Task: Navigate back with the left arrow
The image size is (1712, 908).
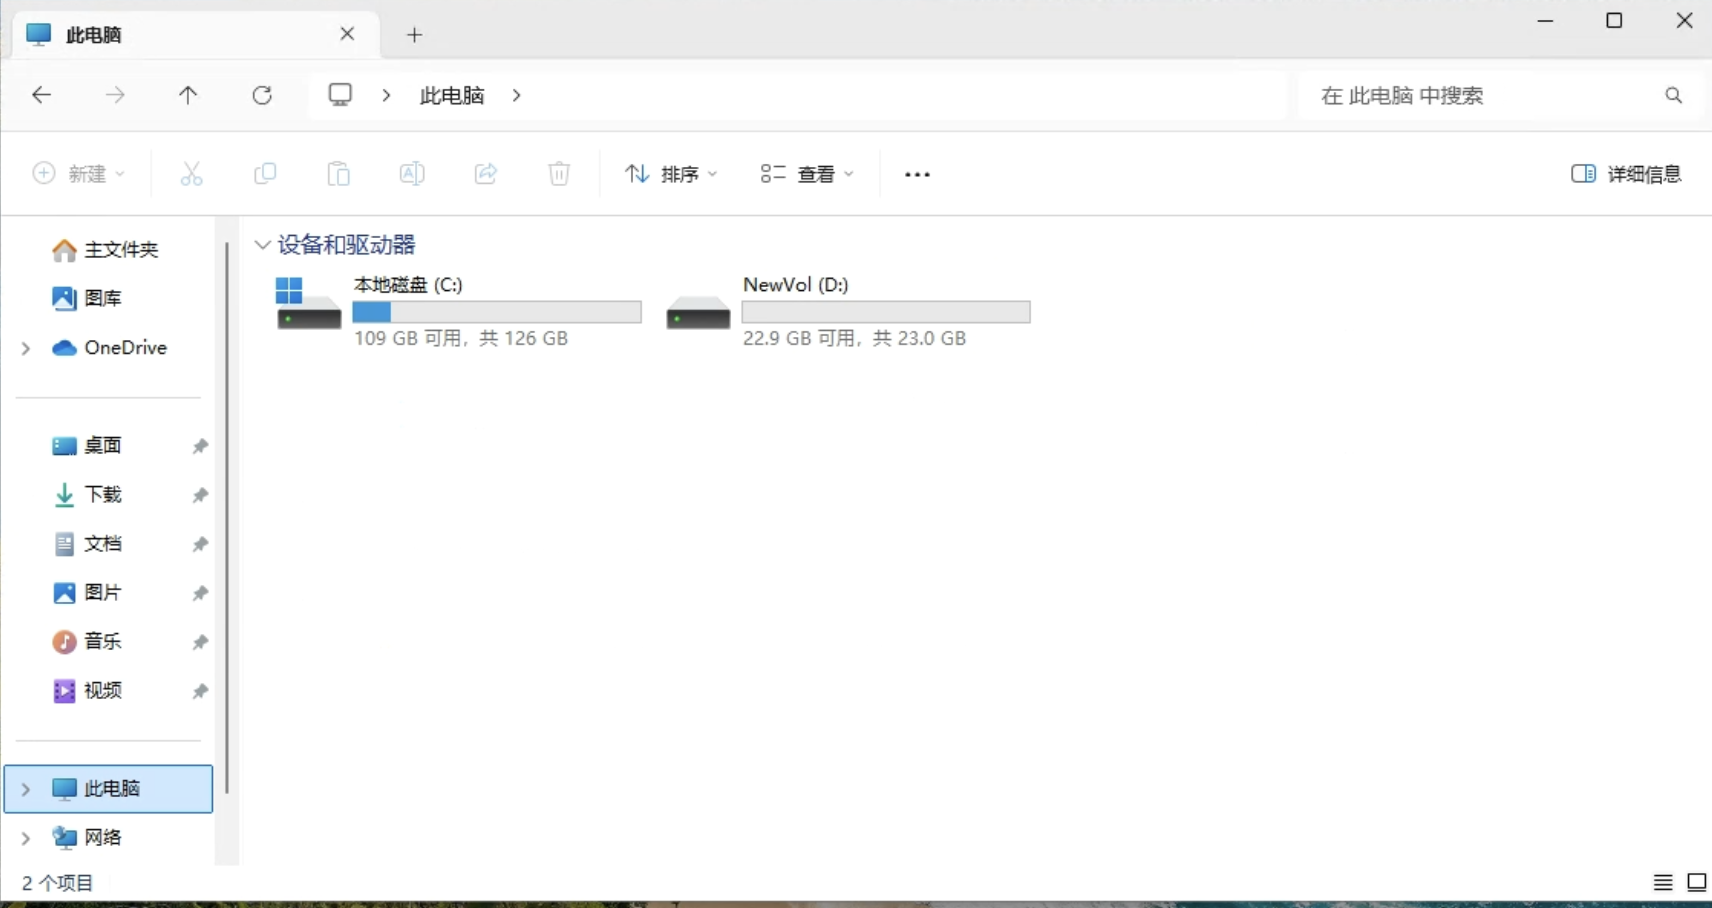Action: click(x=42, y=95)
